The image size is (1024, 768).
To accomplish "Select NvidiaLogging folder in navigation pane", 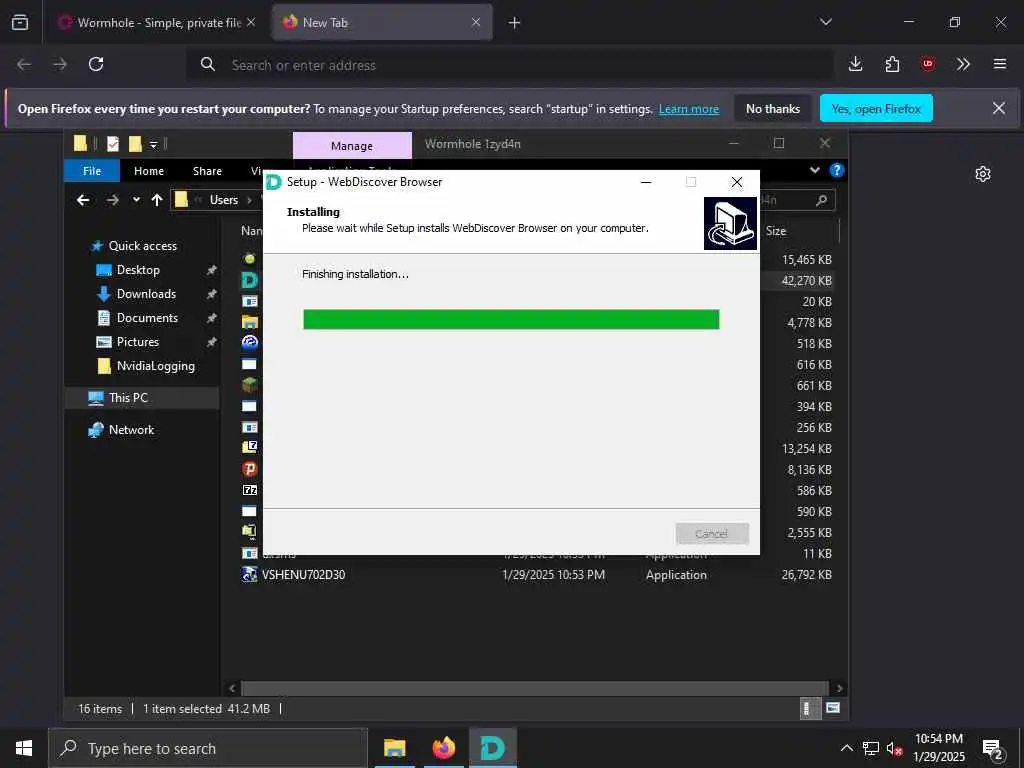I will click(155, 366).
